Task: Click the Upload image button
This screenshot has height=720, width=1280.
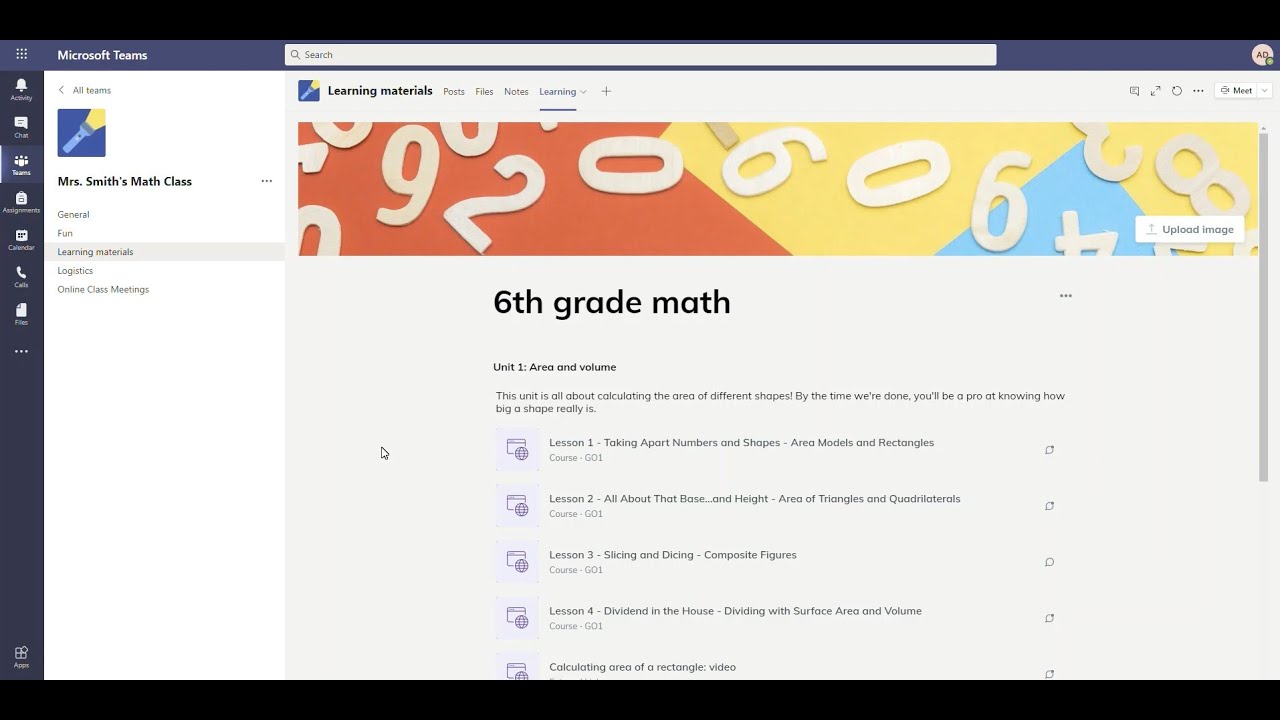Action: [1190, 229]
